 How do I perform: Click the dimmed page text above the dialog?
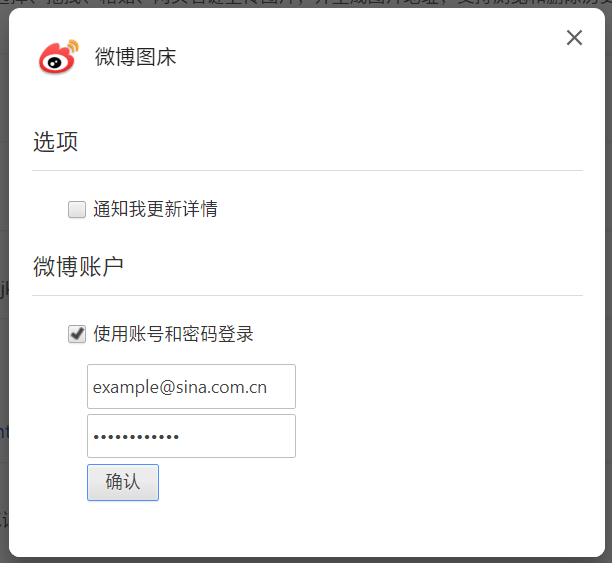click(306, 3)
